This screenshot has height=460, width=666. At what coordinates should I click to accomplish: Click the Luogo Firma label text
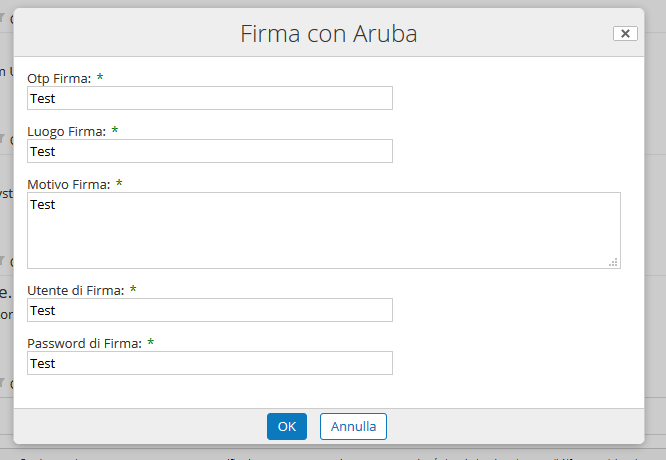point(66,132)
